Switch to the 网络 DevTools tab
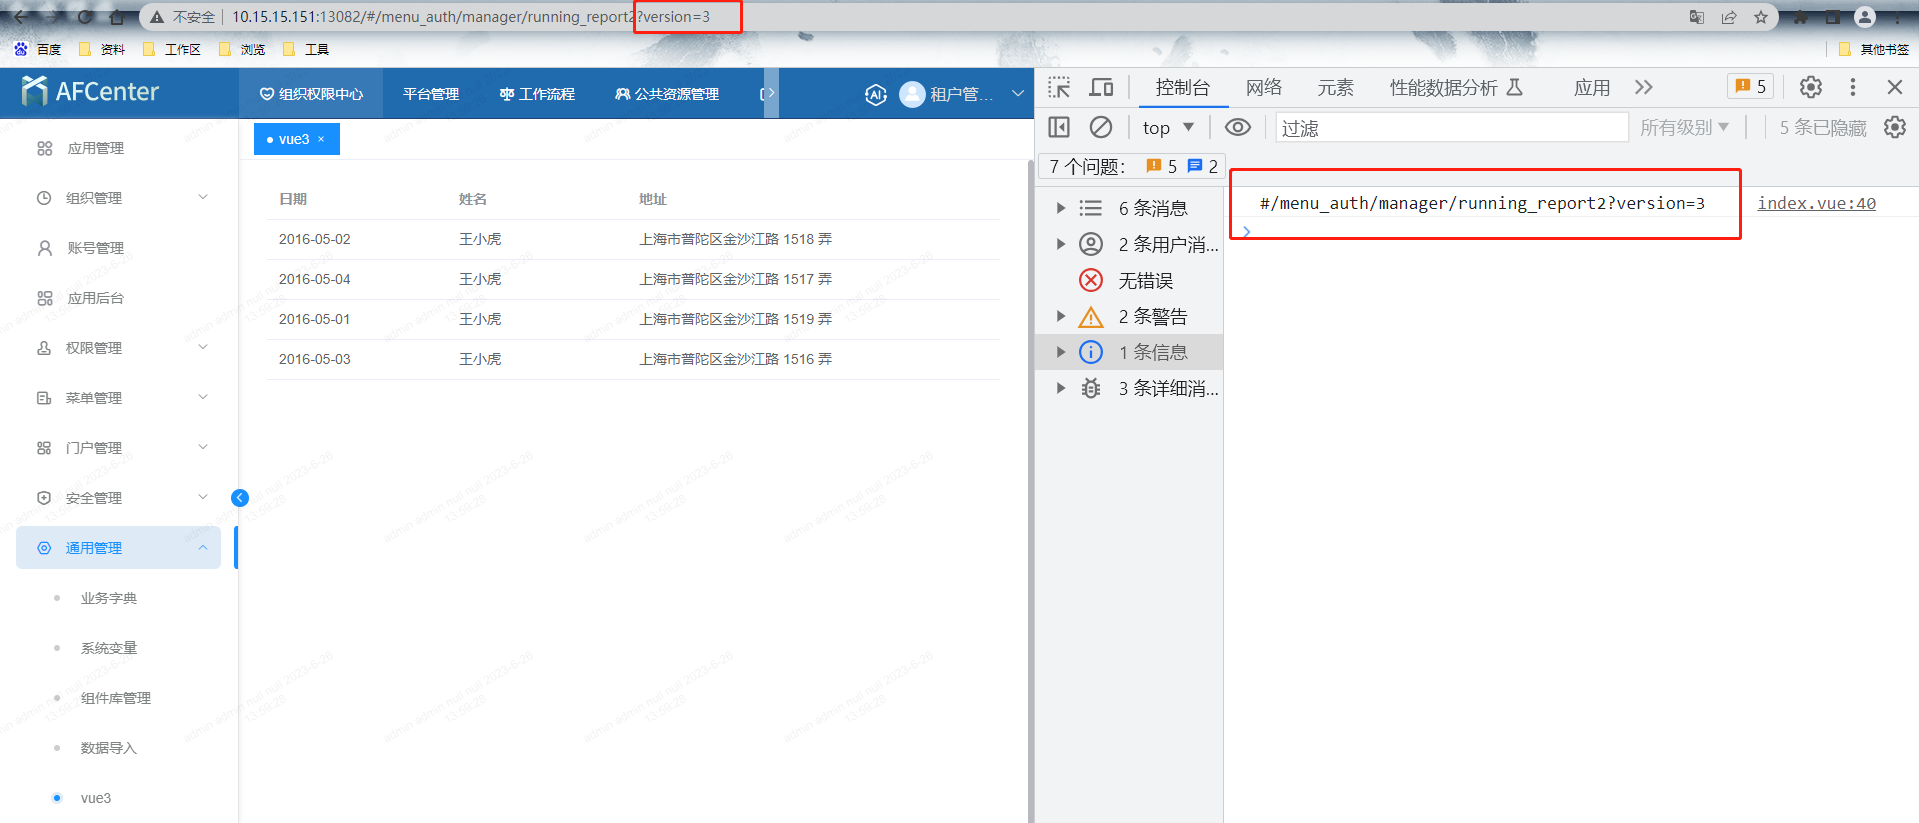 click(x=1263, y=88)
